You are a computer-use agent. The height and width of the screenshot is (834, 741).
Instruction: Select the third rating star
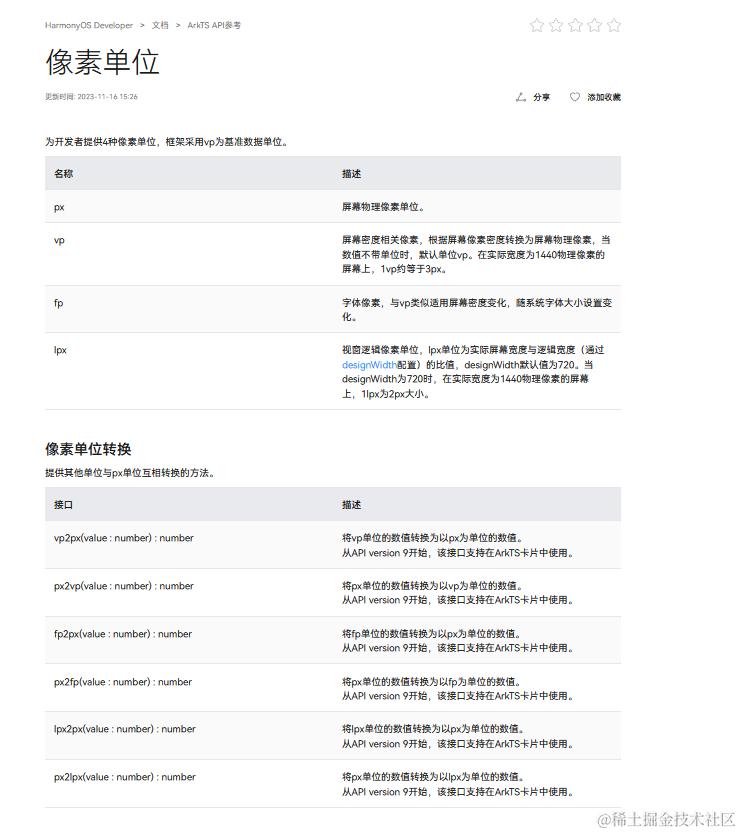click(x=575, y=25)
